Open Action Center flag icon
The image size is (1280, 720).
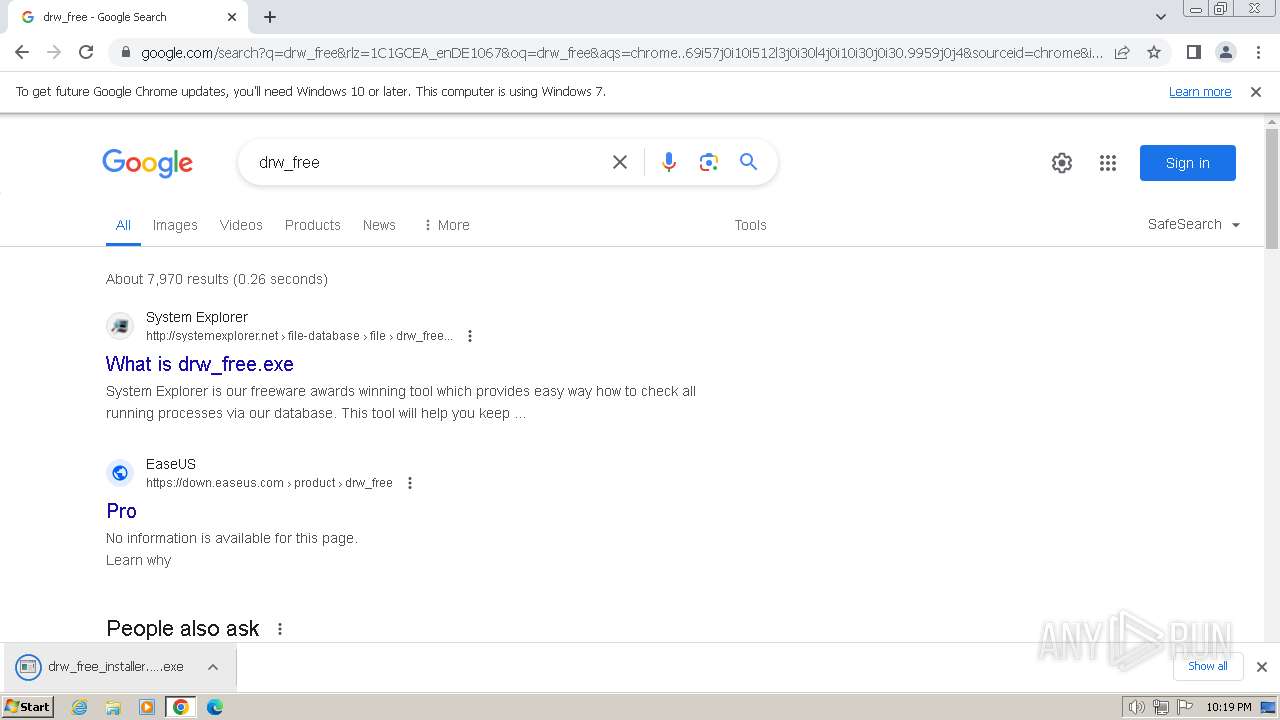(1186, 707)
